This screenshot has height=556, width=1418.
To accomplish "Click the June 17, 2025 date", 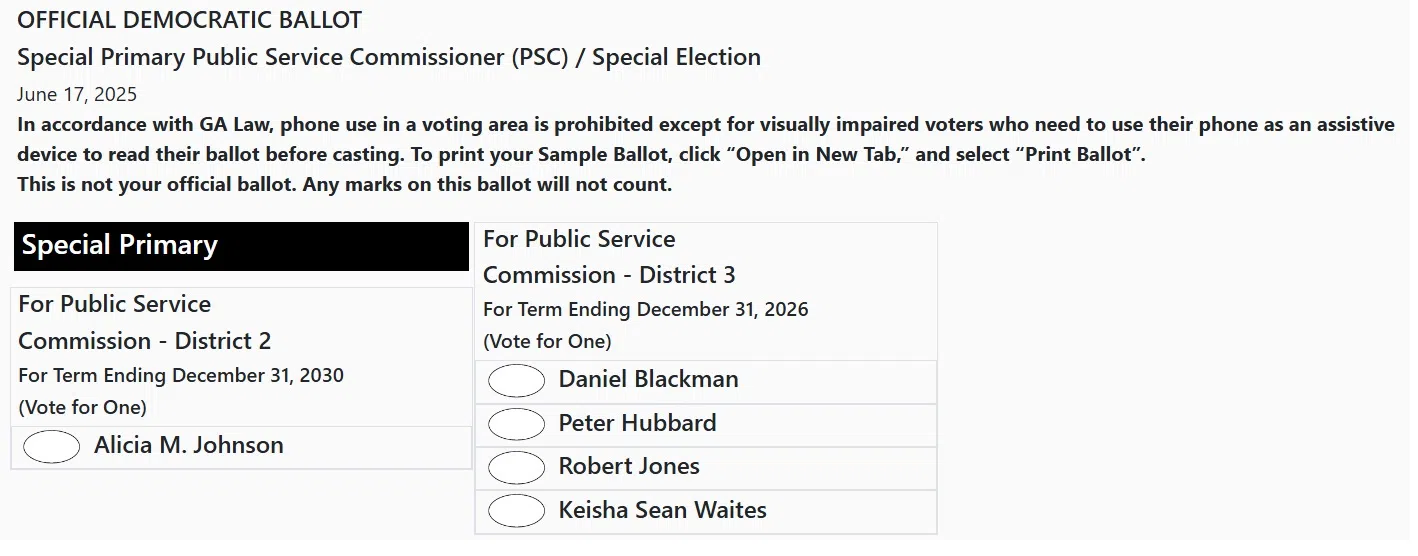I will pyautogui.click(x=77, y=95).
